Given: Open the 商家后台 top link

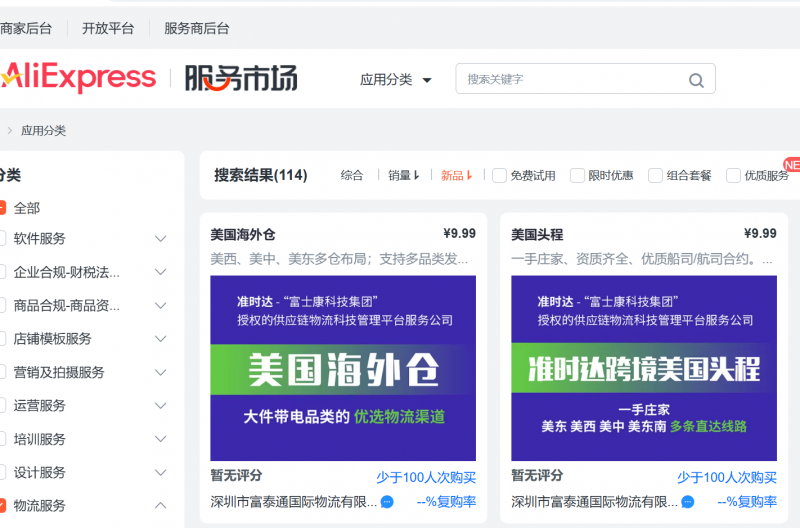Looking at the screenshot, I should [26, 29].
